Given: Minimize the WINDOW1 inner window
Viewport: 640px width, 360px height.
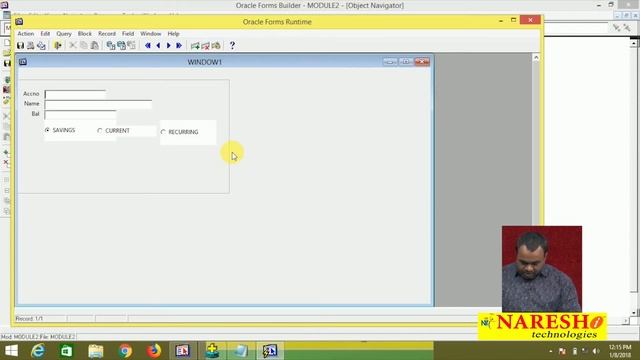Looking at the screenshot, I should (x=390, y=62).
